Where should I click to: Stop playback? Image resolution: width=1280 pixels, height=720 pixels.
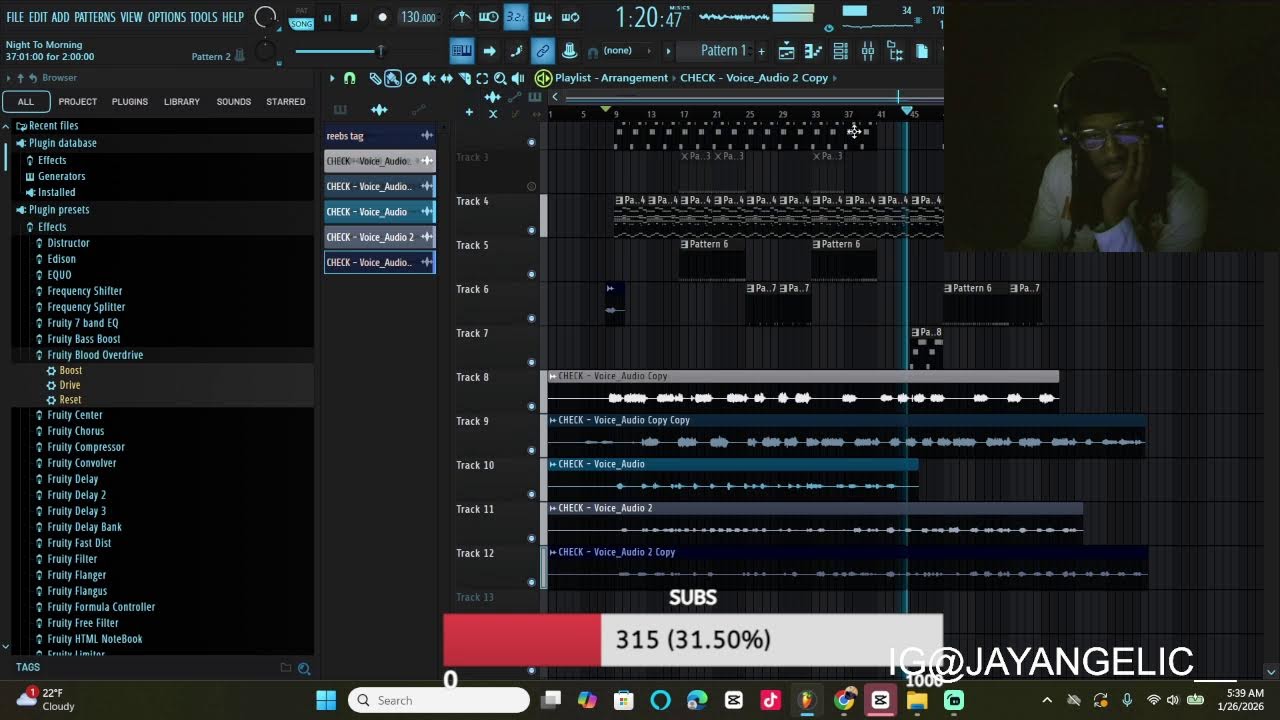coord(354,18)
